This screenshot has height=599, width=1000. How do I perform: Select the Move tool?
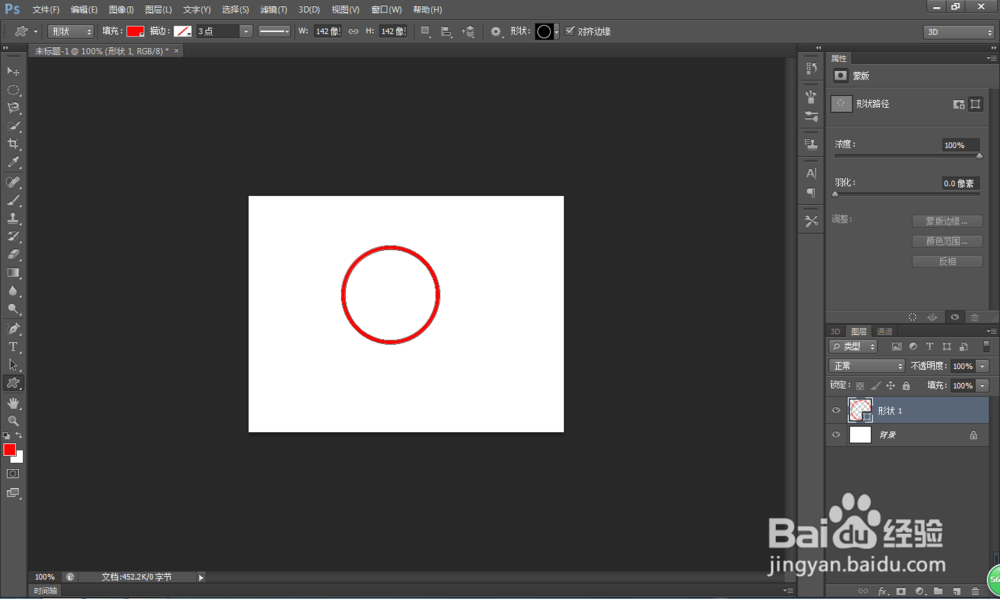[13, 71]
